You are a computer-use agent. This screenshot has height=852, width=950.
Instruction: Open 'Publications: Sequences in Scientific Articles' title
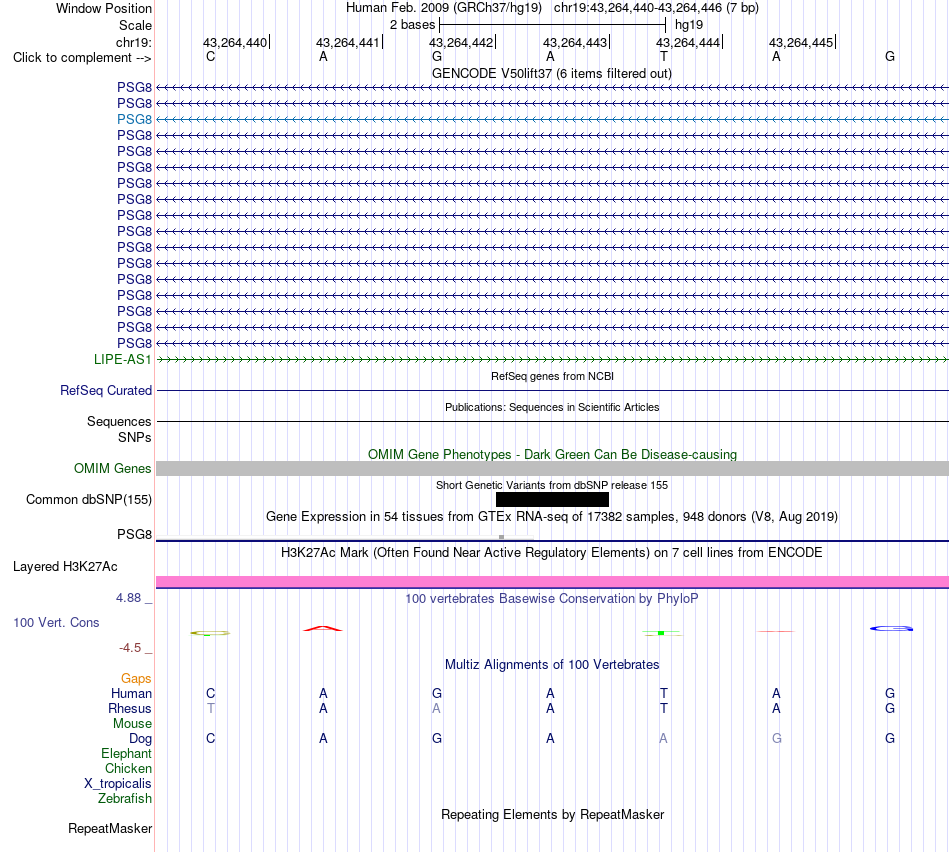click(x=552, y=407)
